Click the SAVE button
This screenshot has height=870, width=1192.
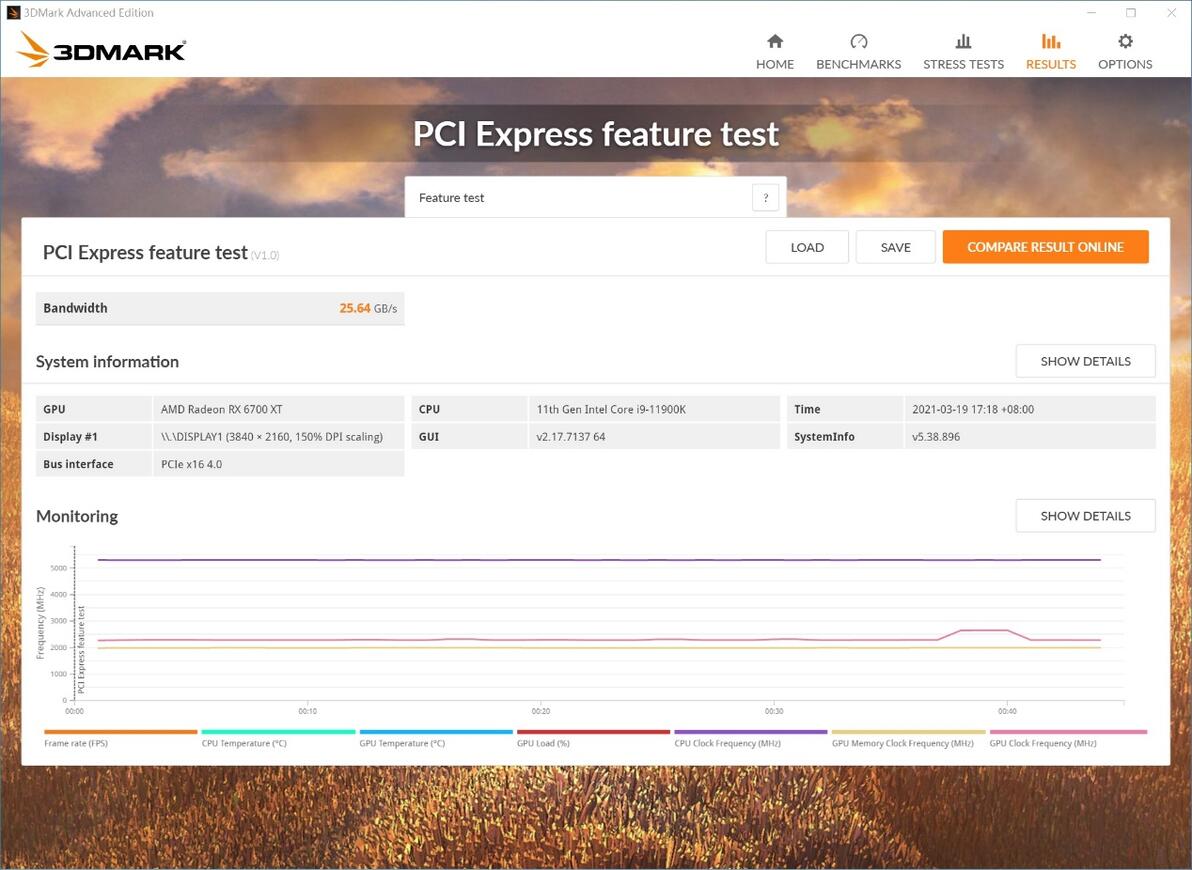click(896, 247)
